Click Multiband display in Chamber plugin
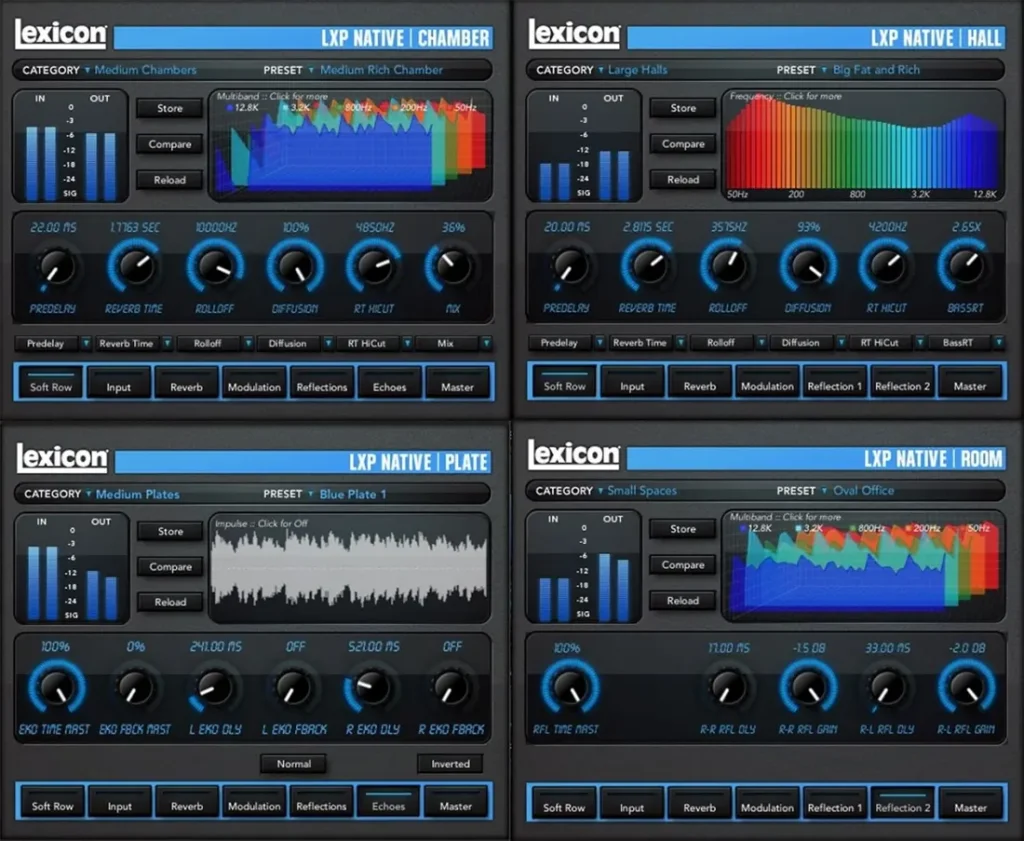The width and height of the screenshot is (1024, 841). pyautogui.click(x=351, y=145)
